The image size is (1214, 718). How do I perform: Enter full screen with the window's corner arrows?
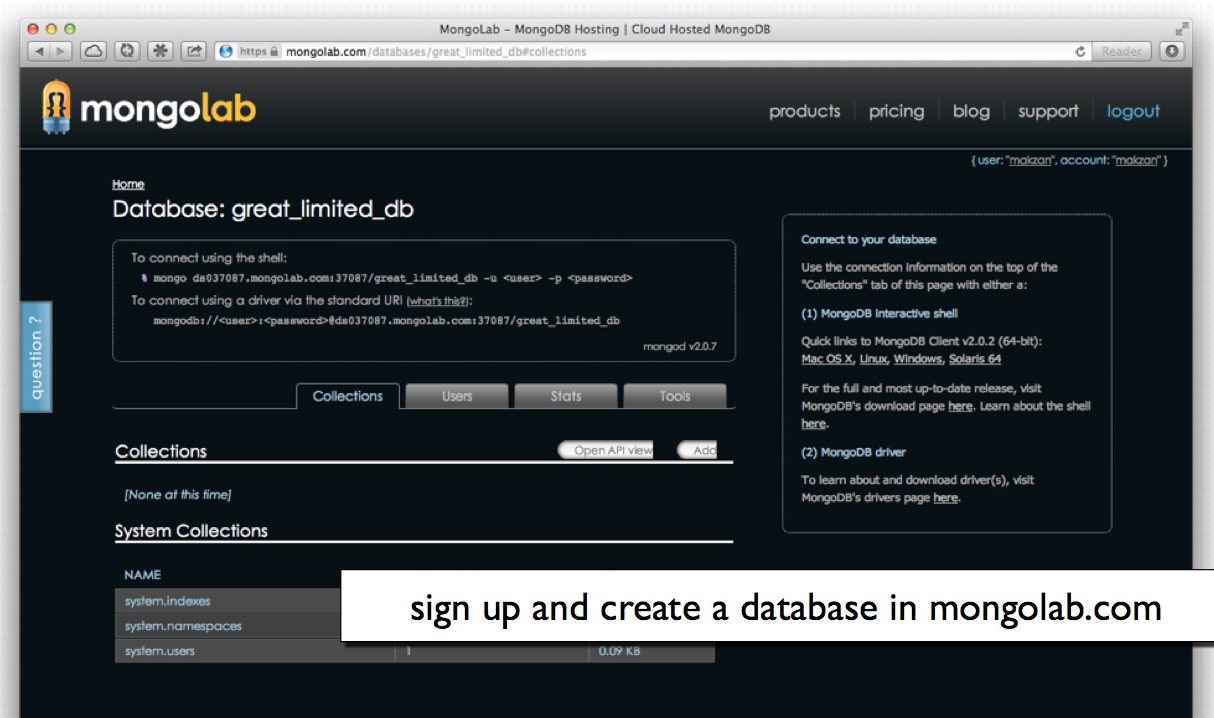tap(1184, 29)
